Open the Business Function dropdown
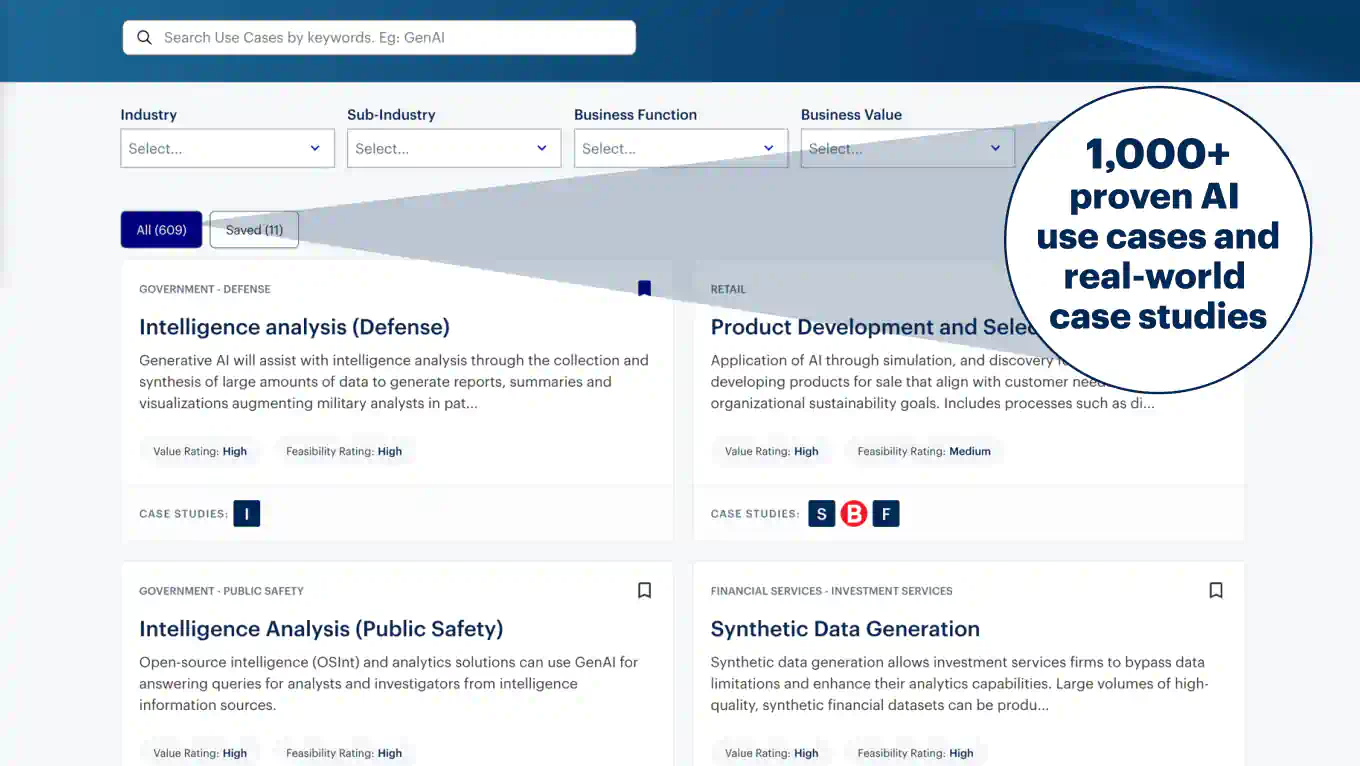The height and width of the screenshot is (766, 1360). [x=681, y=148]
